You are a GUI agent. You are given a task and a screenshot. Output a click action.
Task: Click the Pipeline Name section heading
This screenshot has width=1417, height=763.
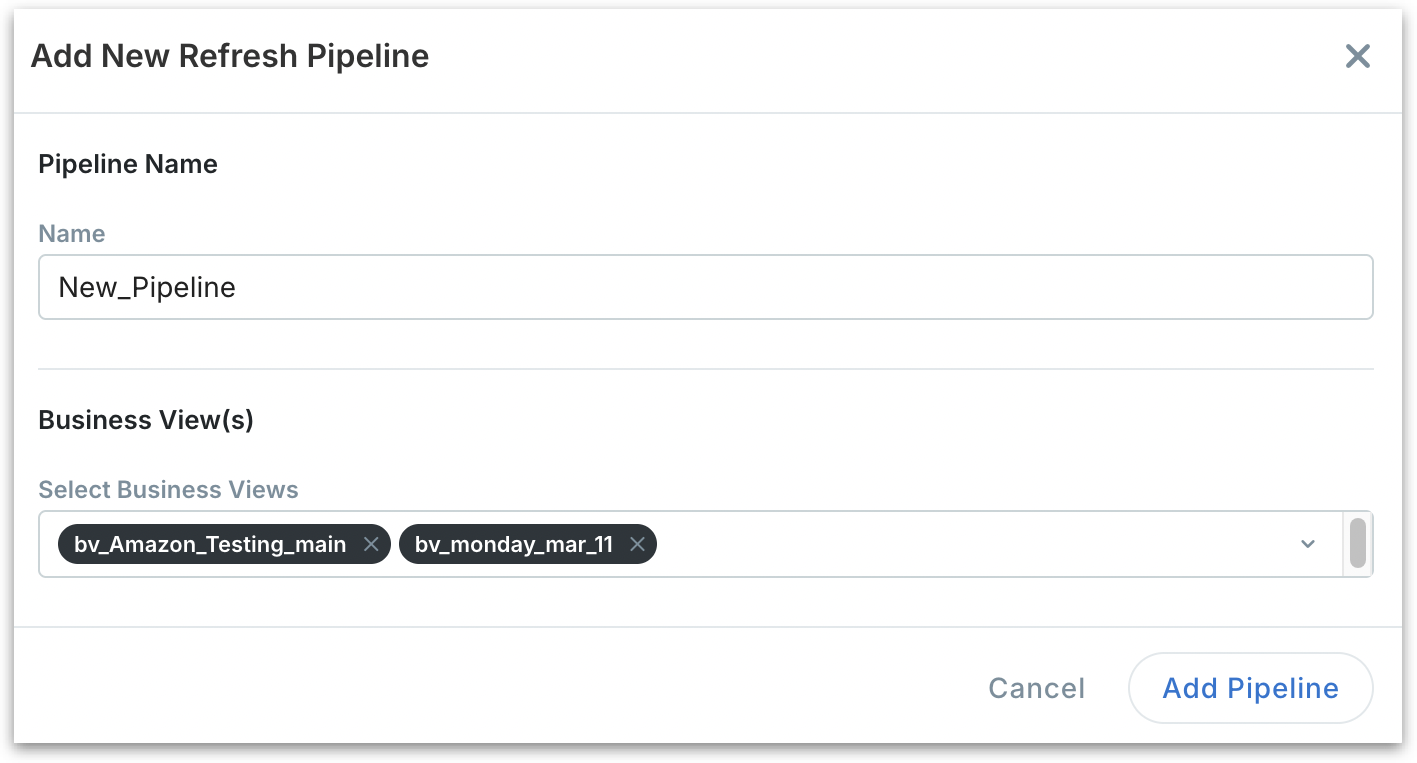click(x=128, y=164)
